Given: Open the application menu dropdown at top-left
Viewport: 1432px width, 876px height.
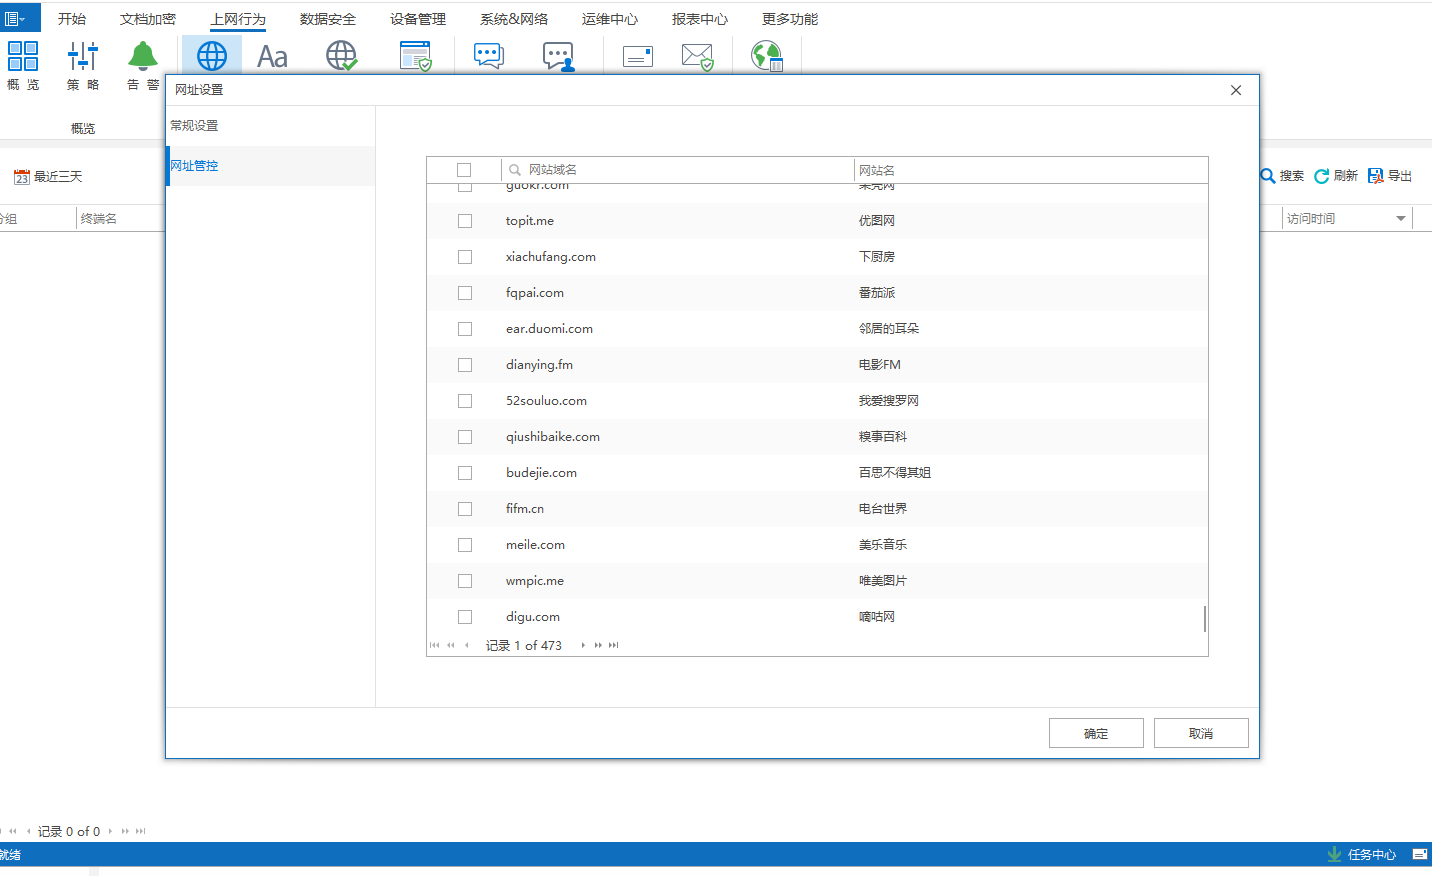Looking at the screenshot, I should (15, 18).
